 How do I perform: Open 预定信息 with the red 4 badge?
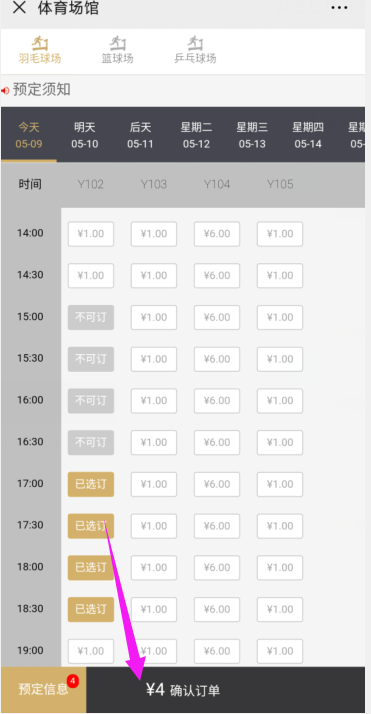[43, 689]
